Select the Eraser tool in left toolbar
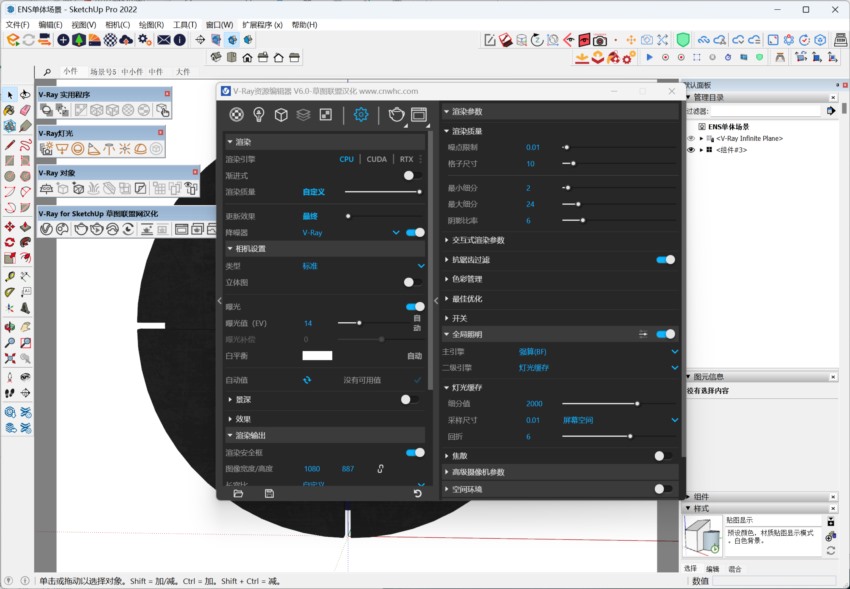Viewport: 850px width, 589px height. 25,111
